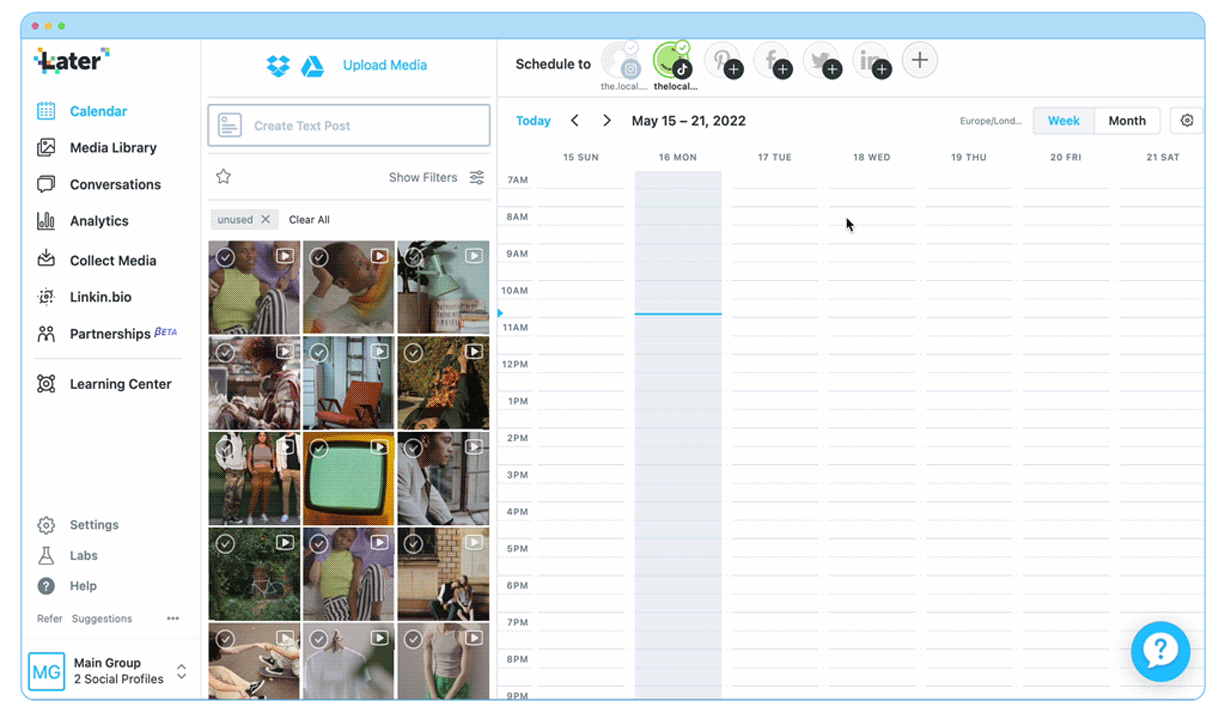Viewport: 1225px width, 713px height.
Task: Open the three-dot more menu near Suggestions
Action: pyautogui.click(x=173, y=619)
